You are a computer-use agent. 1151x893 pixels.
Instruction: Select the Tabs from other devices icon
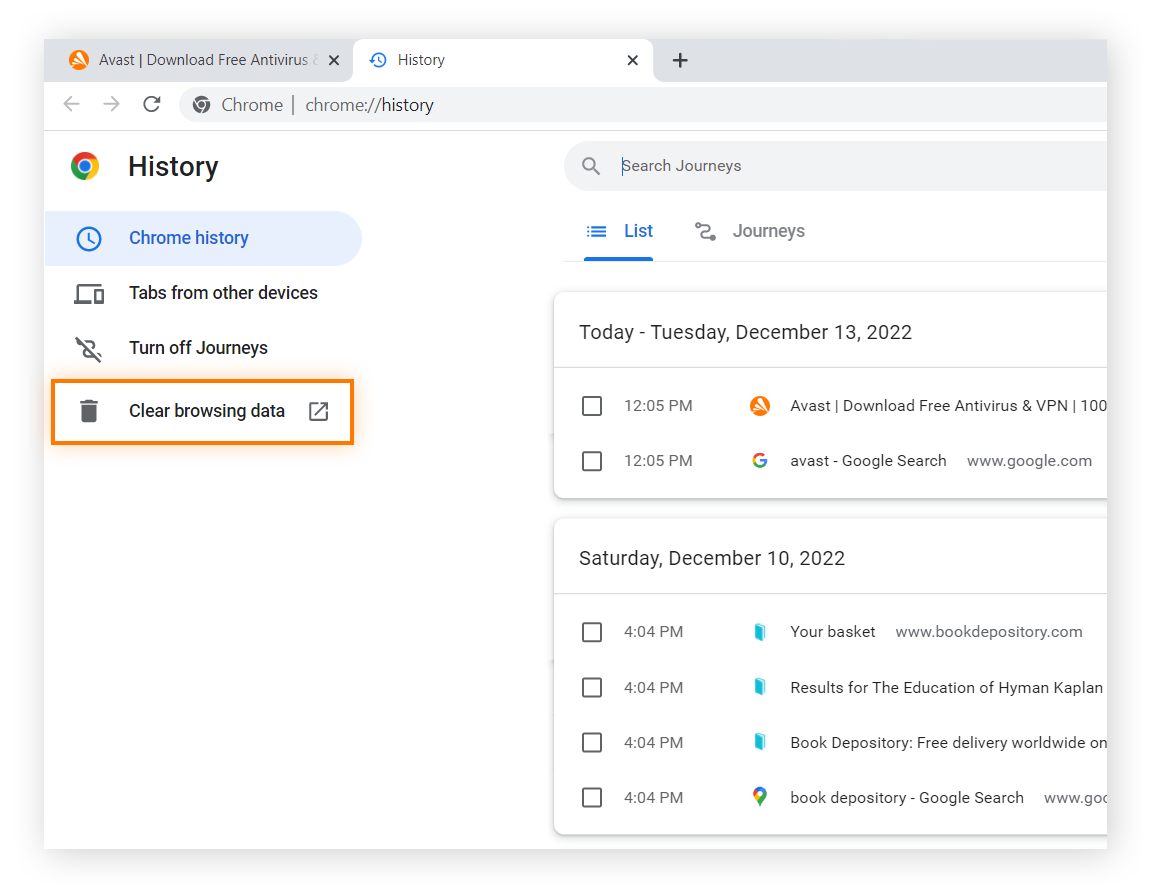[89, 293]
